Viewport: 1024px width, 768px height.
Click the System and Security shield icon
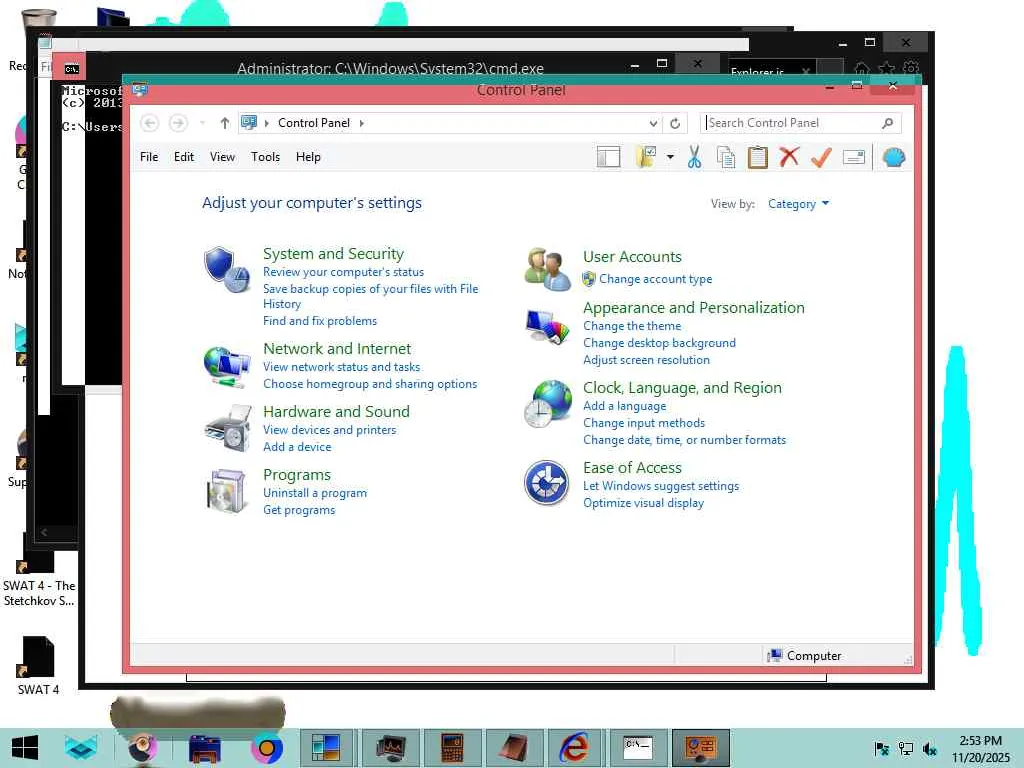coord(226,269)
